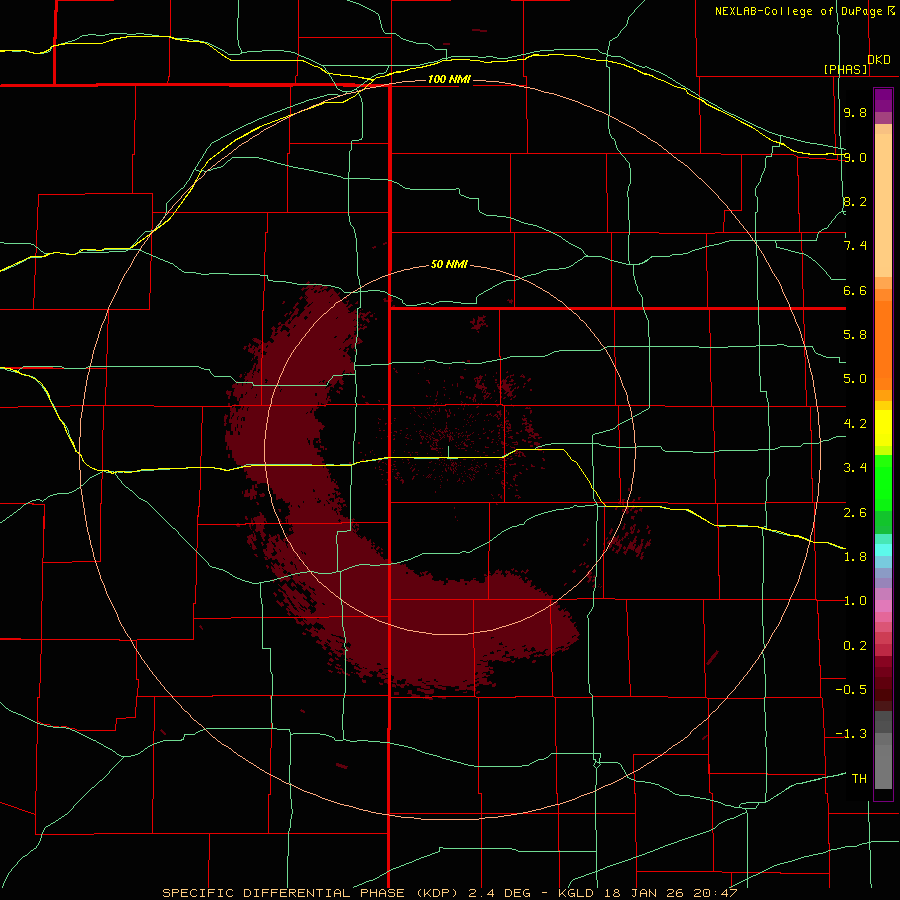
Task: Click the KGLD 18 JAN 26 20:47 timestamp
Action: [x=647, y=893]
